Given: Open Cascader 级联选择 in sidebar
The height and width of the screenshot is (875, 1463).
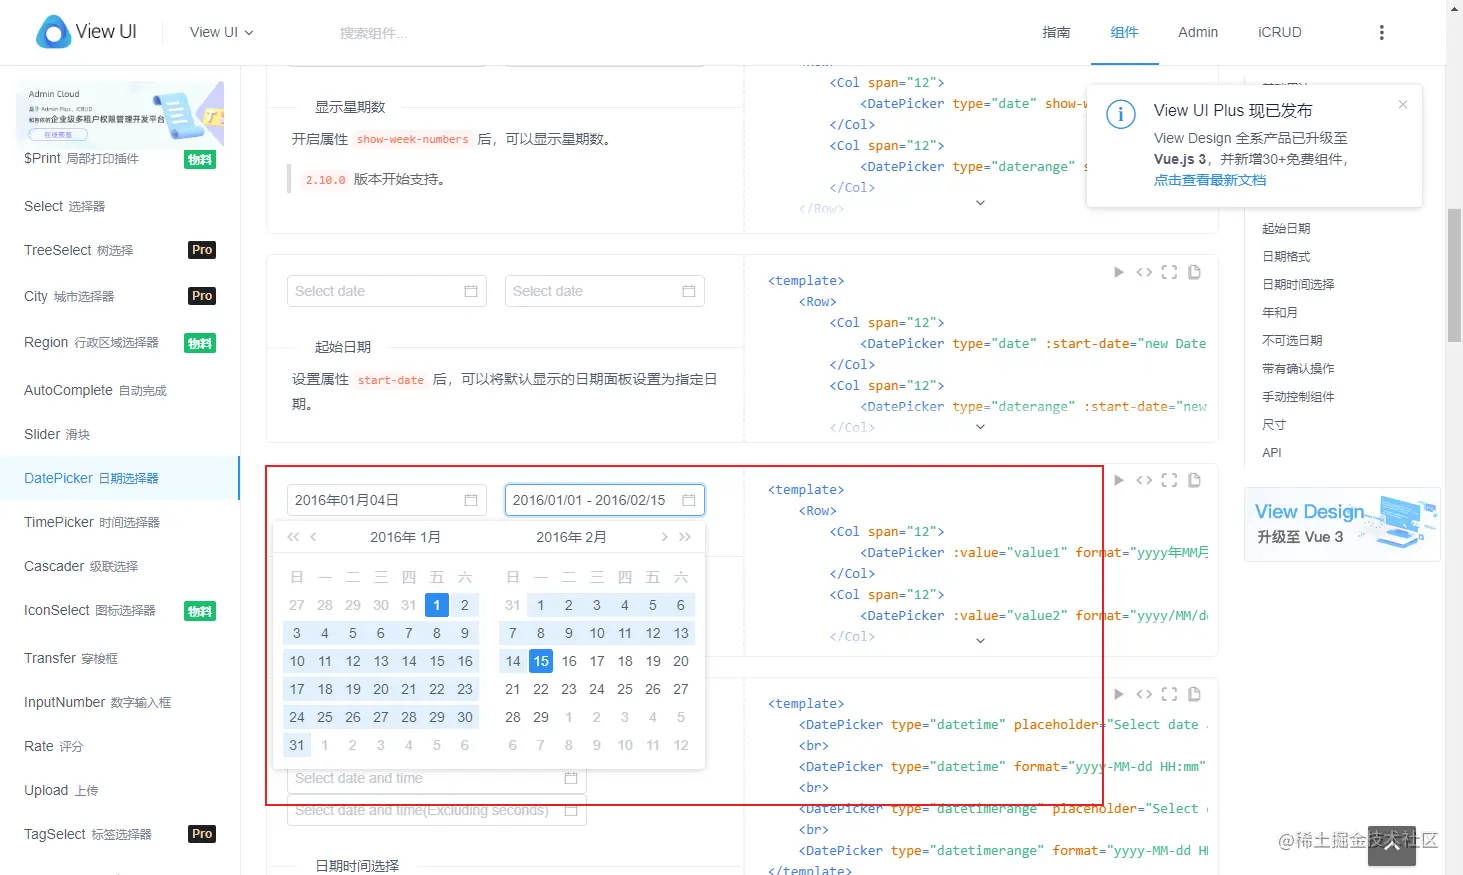Looking at the screenshot, I should (x=120, y=566).
